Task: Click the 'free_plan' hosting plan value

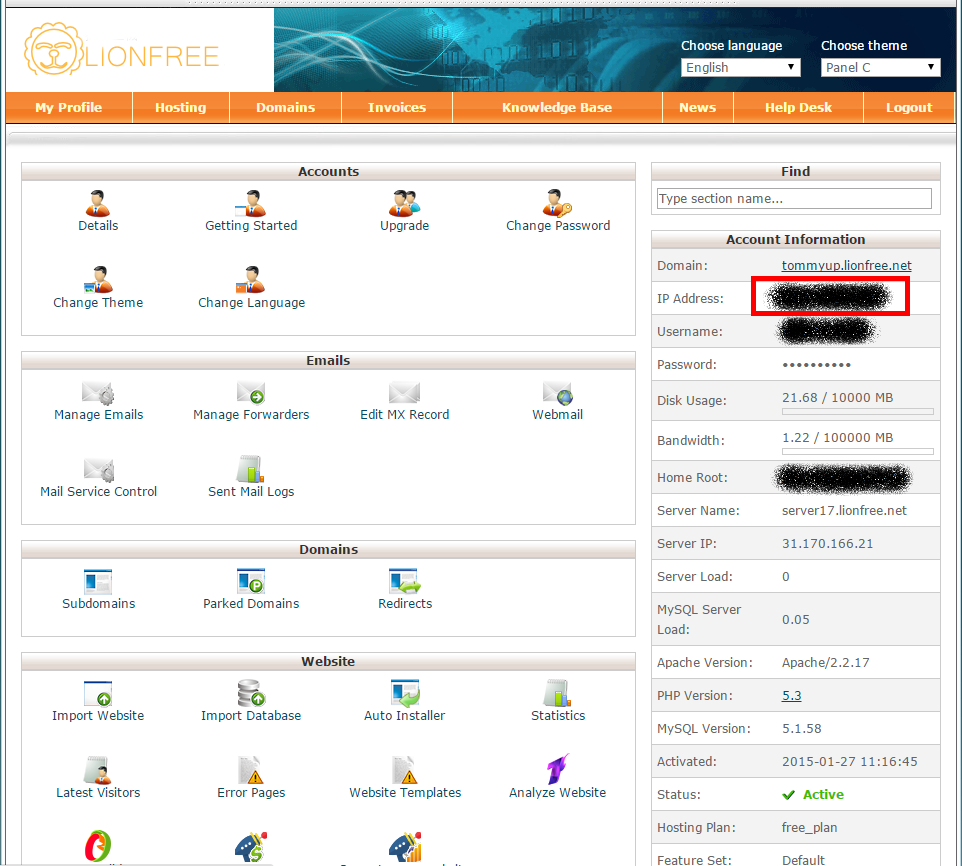Action: pos(809,828)
